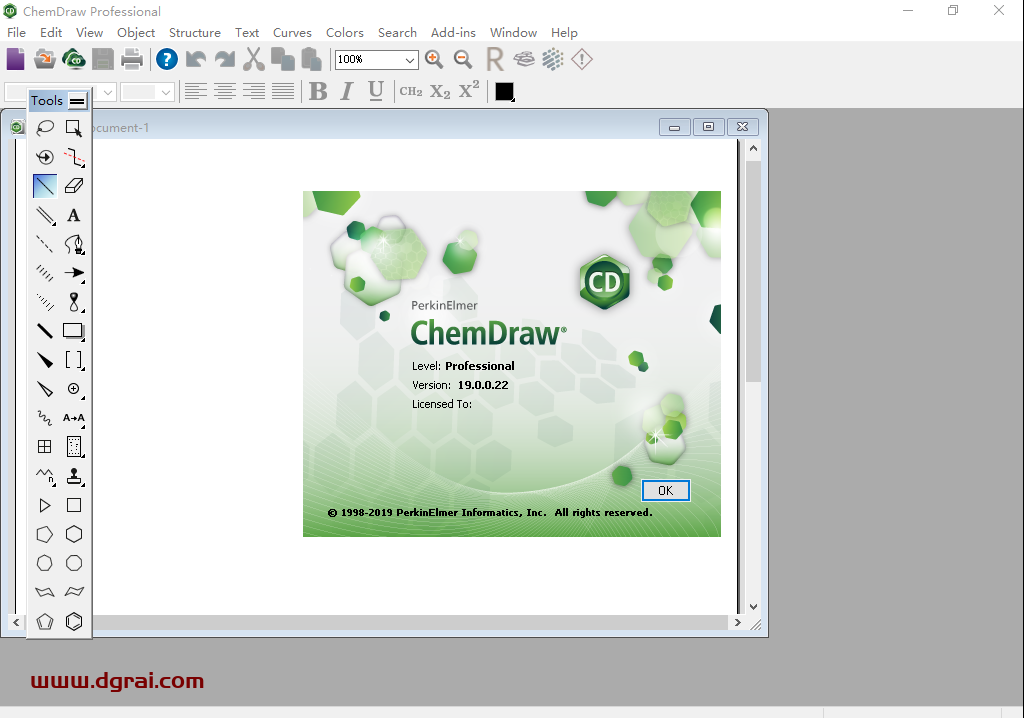This screenshot has height=718, width=1024.
Task: Open the View menu
Action: [x=89, y=33]
